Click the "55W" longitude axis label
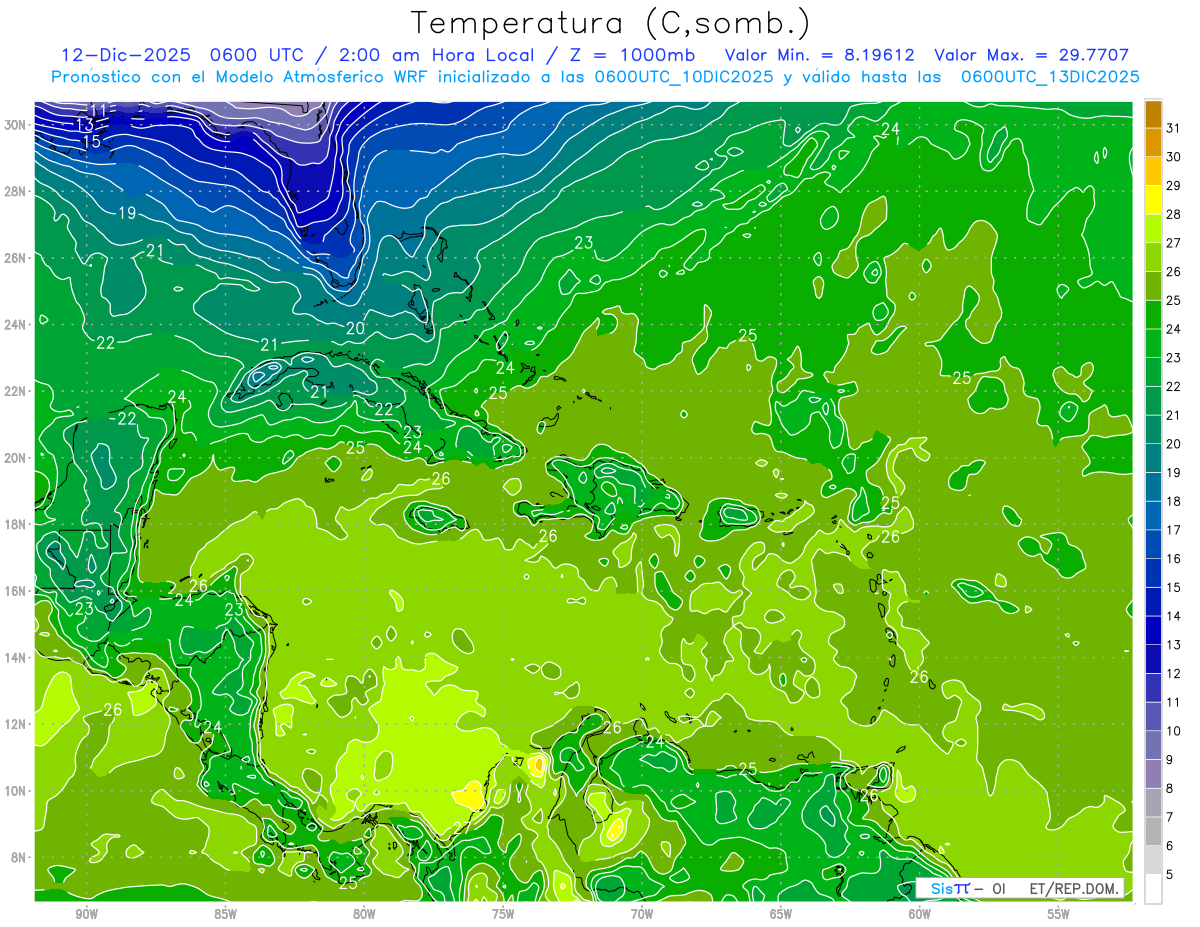The width and height of the screenshot is (1200, 927). (1058, 914)
